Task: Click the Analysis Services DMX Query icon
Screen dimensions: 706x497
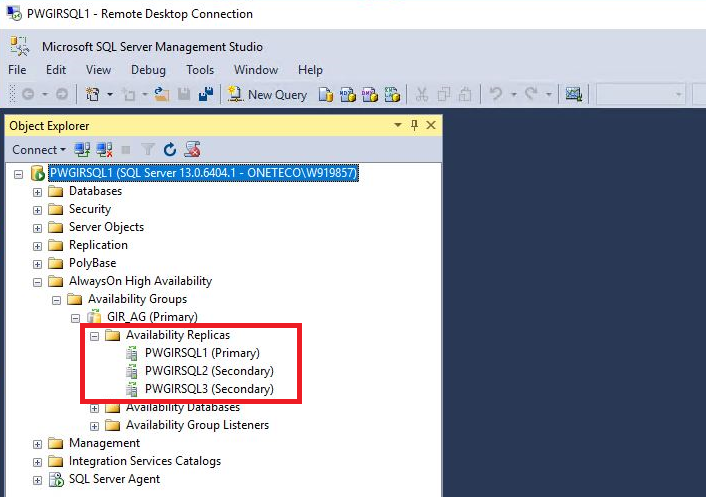Action: pos(370,95)
